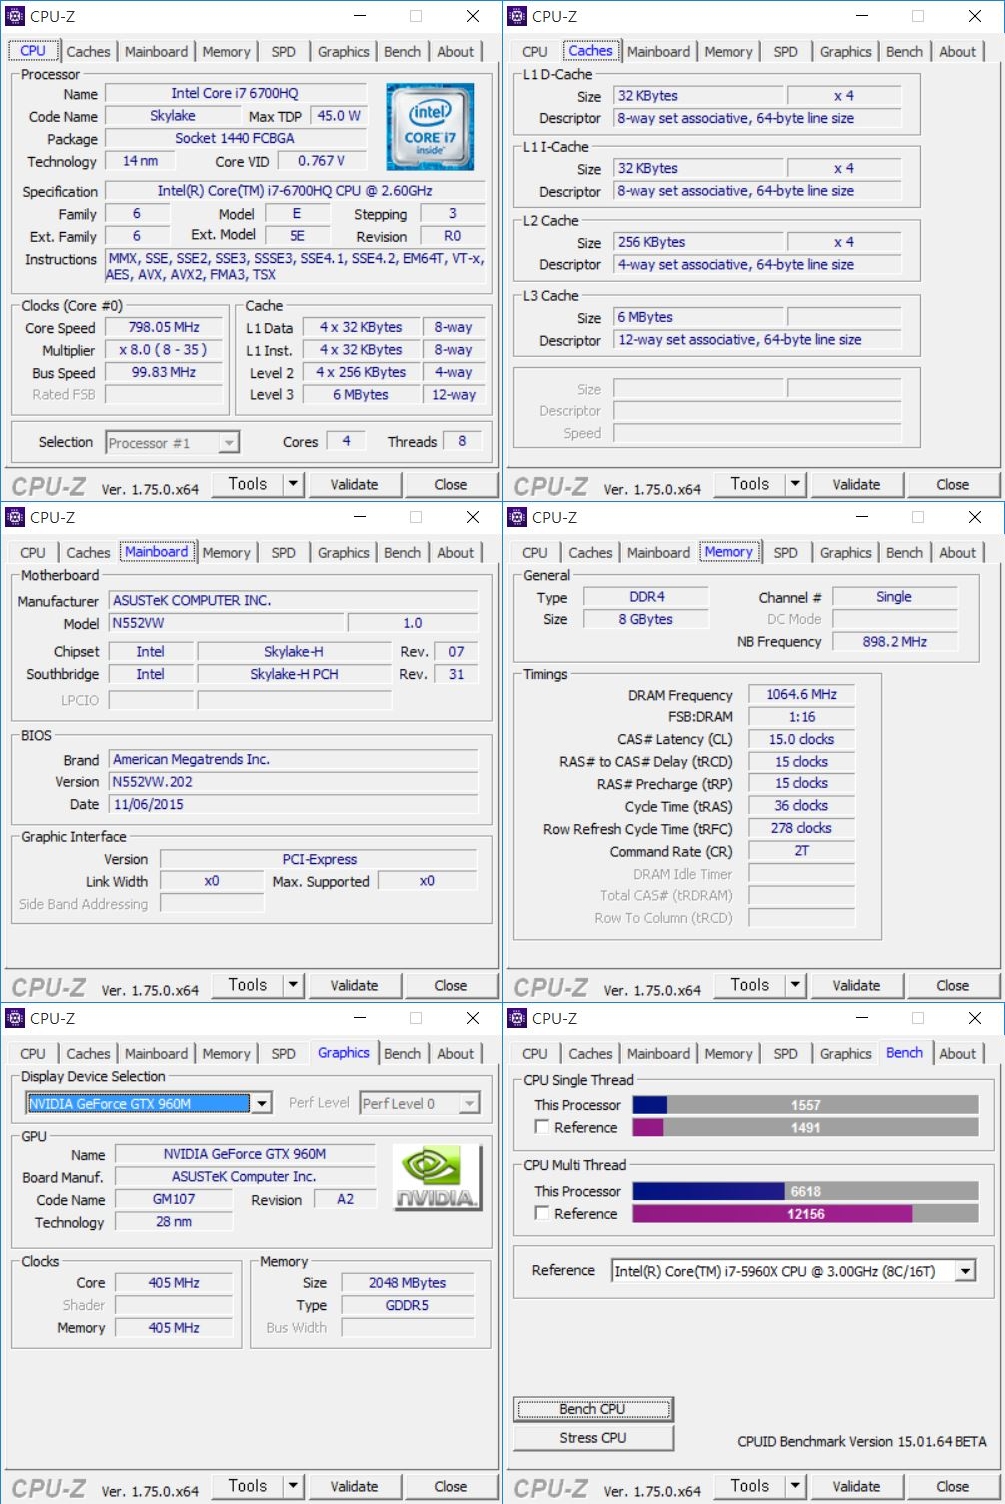Open Mainboard tab in the CPU window
Screen dimensions: 1005x1504
tap(156, 52)
